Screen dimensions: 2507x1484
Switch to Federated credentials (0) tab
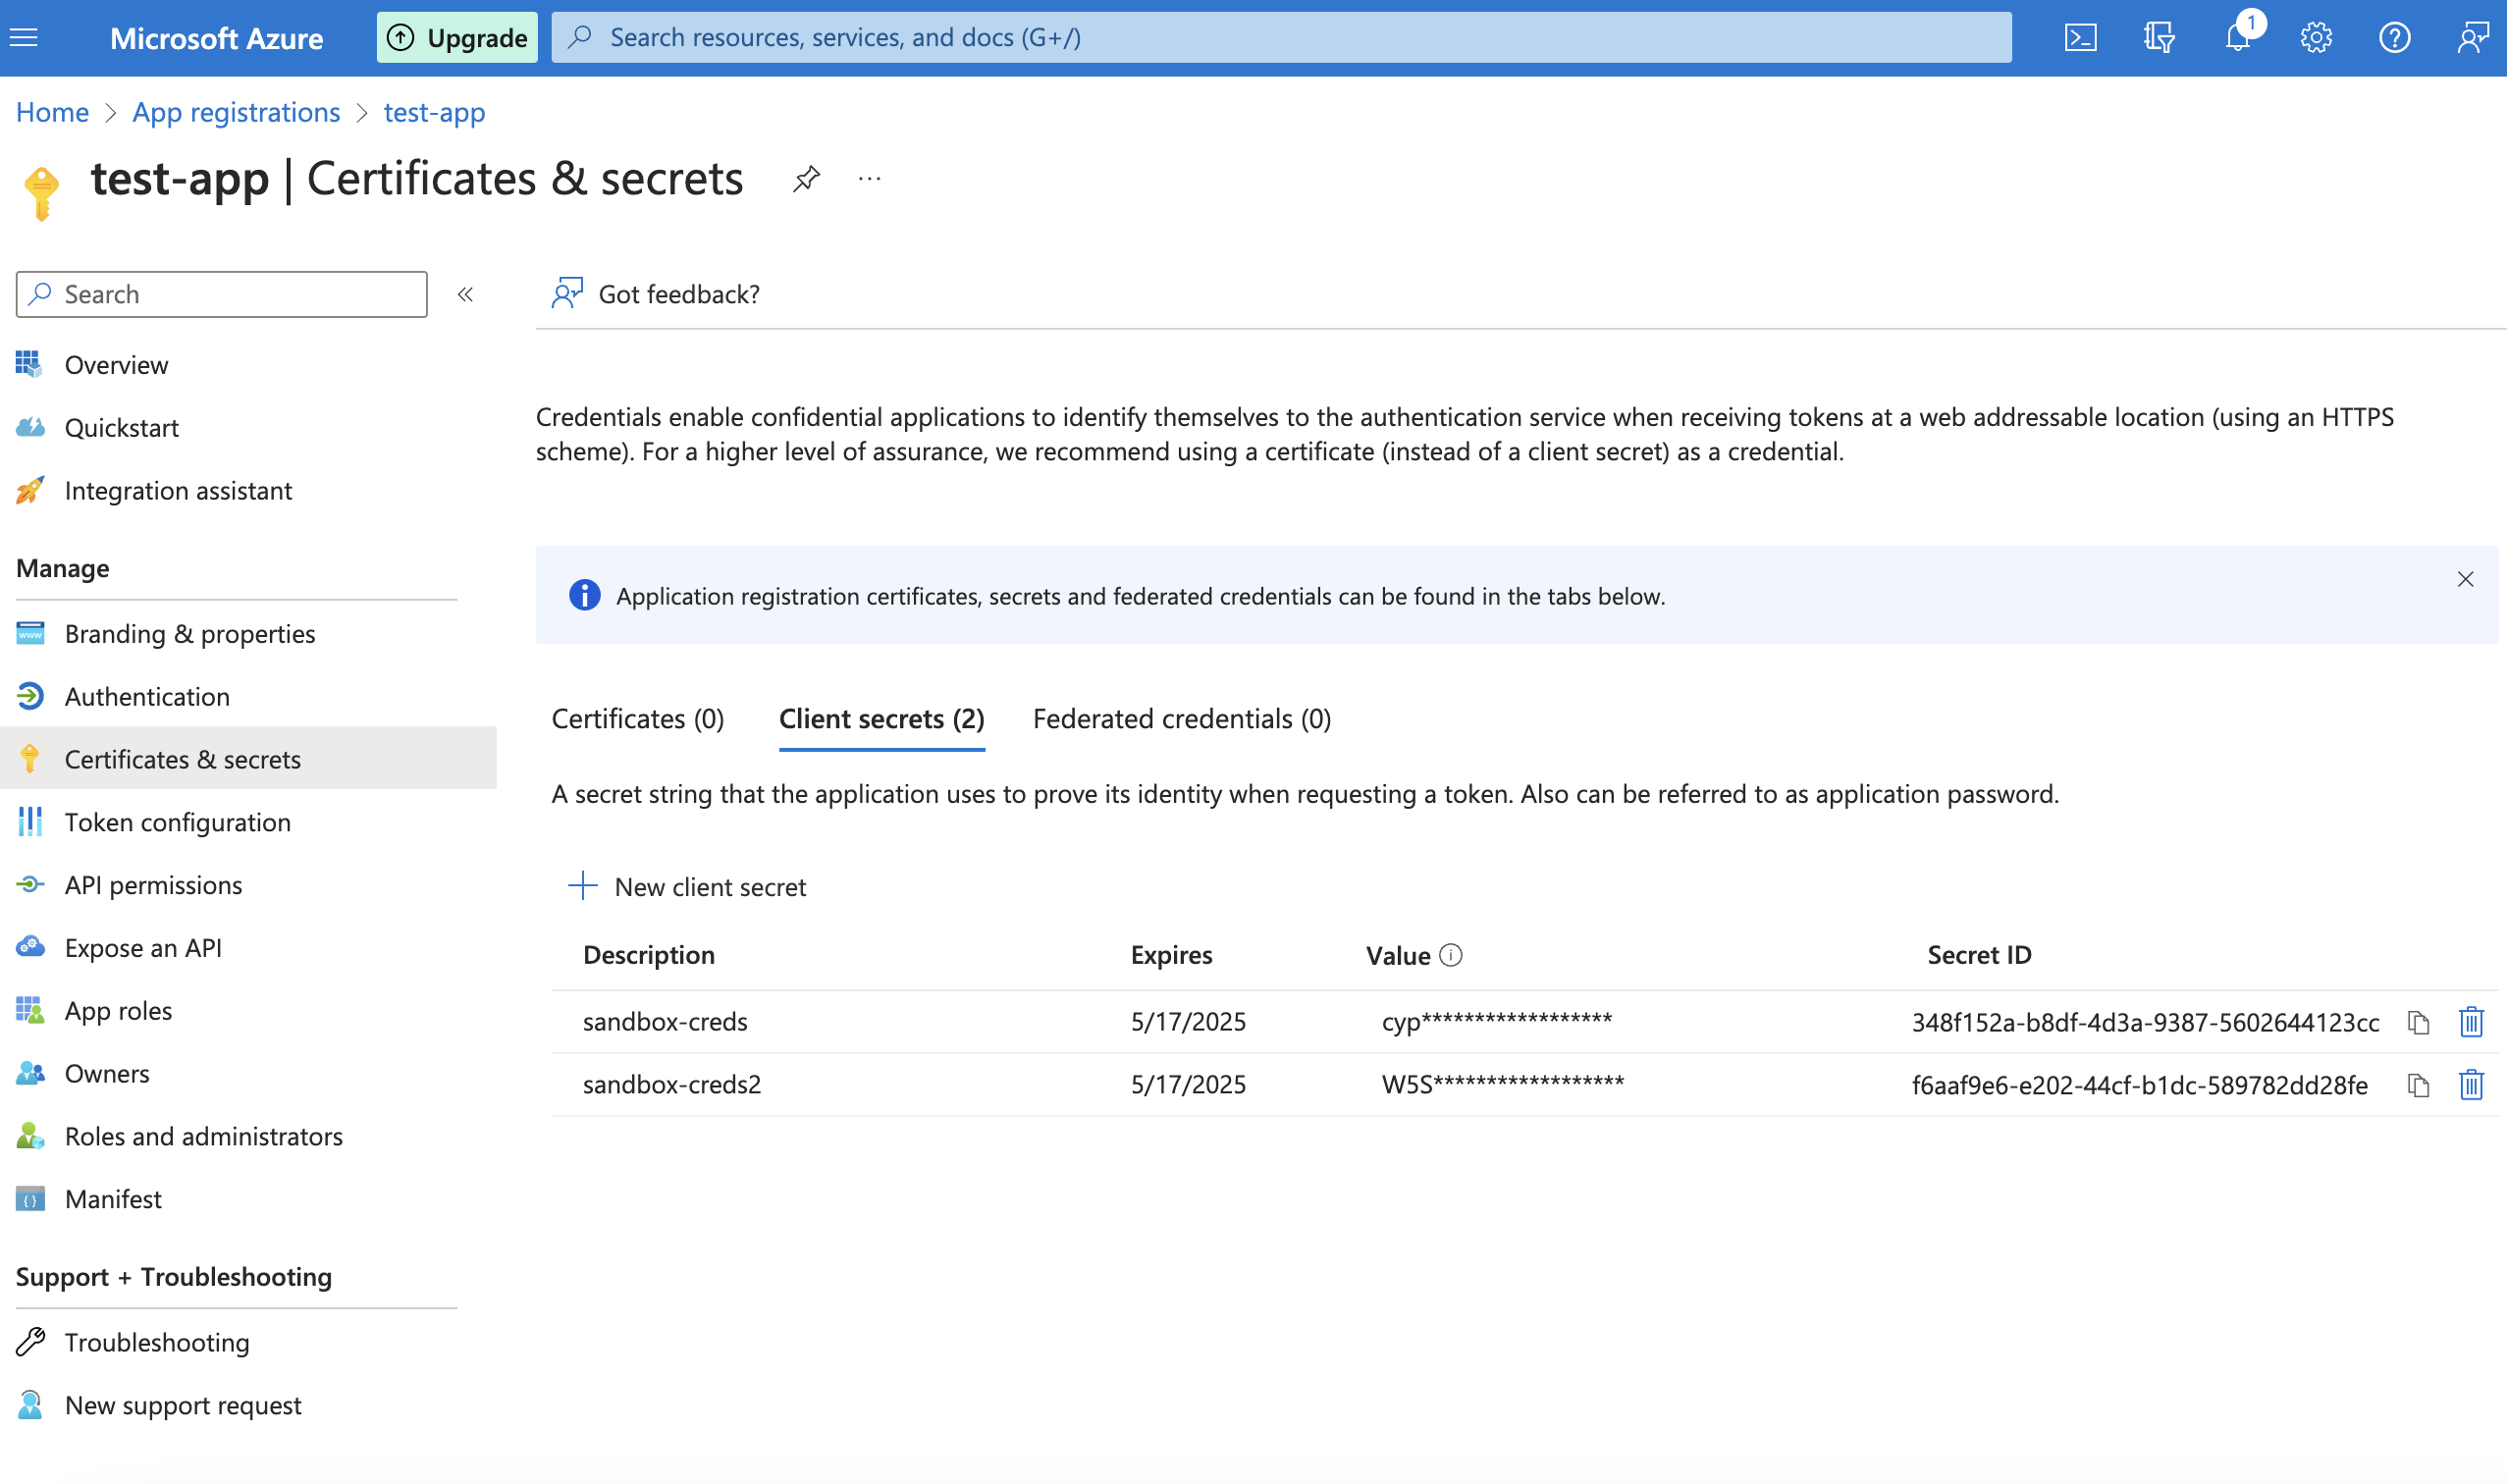pyautogui.click(x=1181, y=719)
